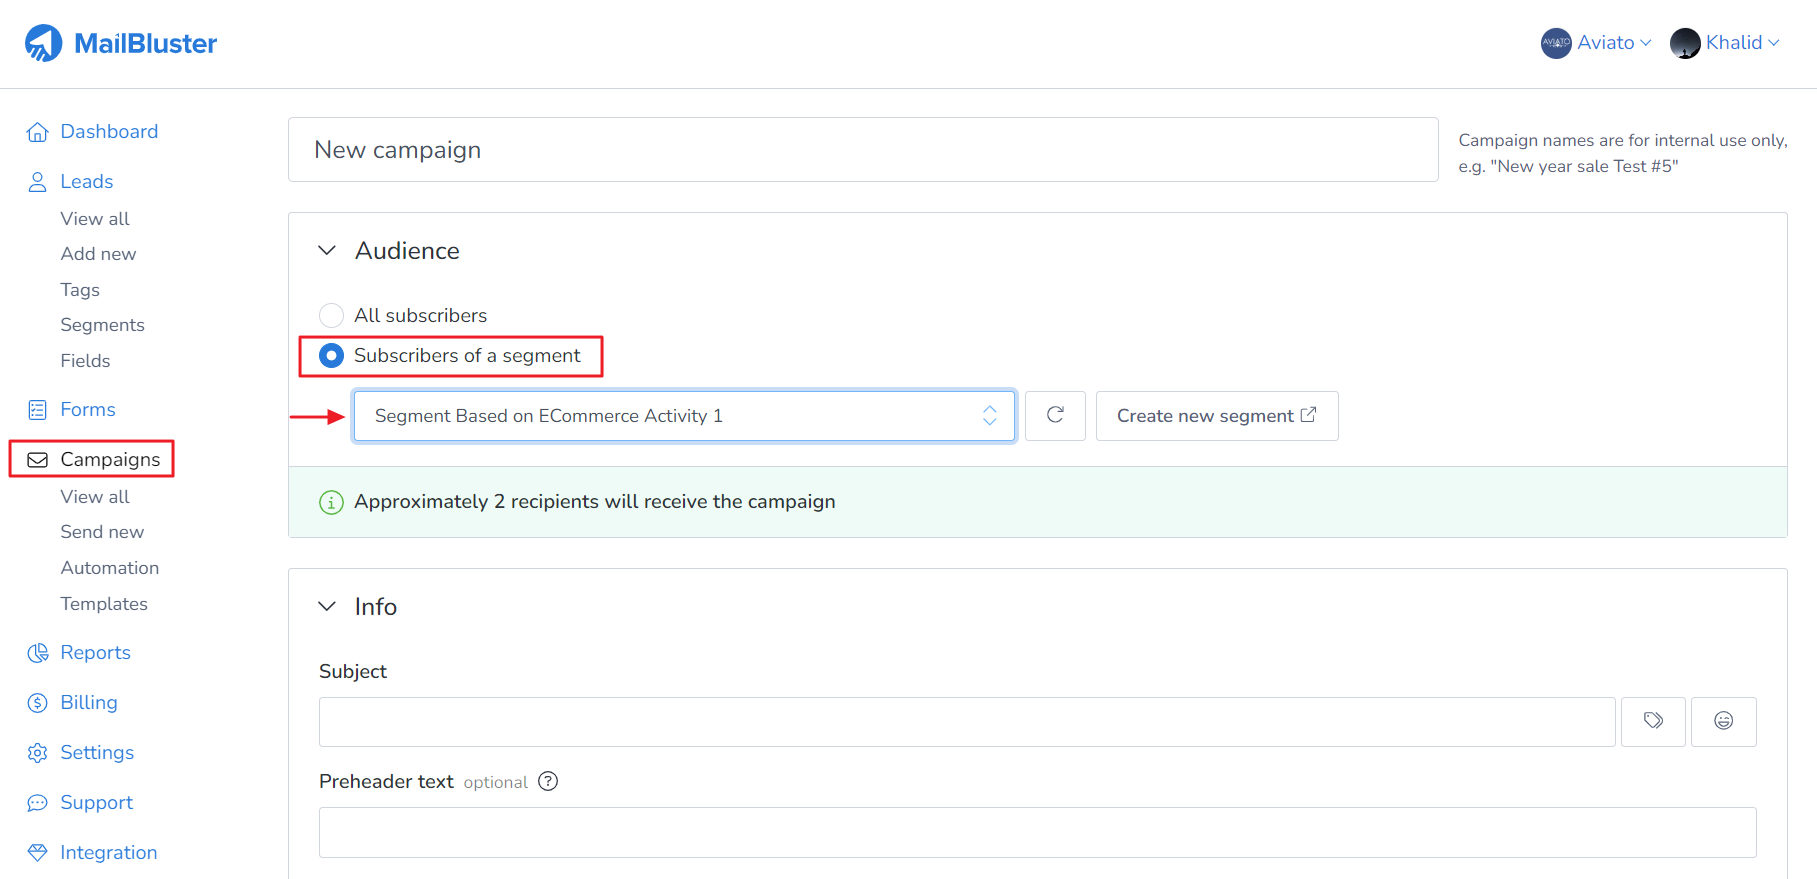Click the Approximately 2 recipients notice text
1817x879 pixels.
[x=595, y=502]
